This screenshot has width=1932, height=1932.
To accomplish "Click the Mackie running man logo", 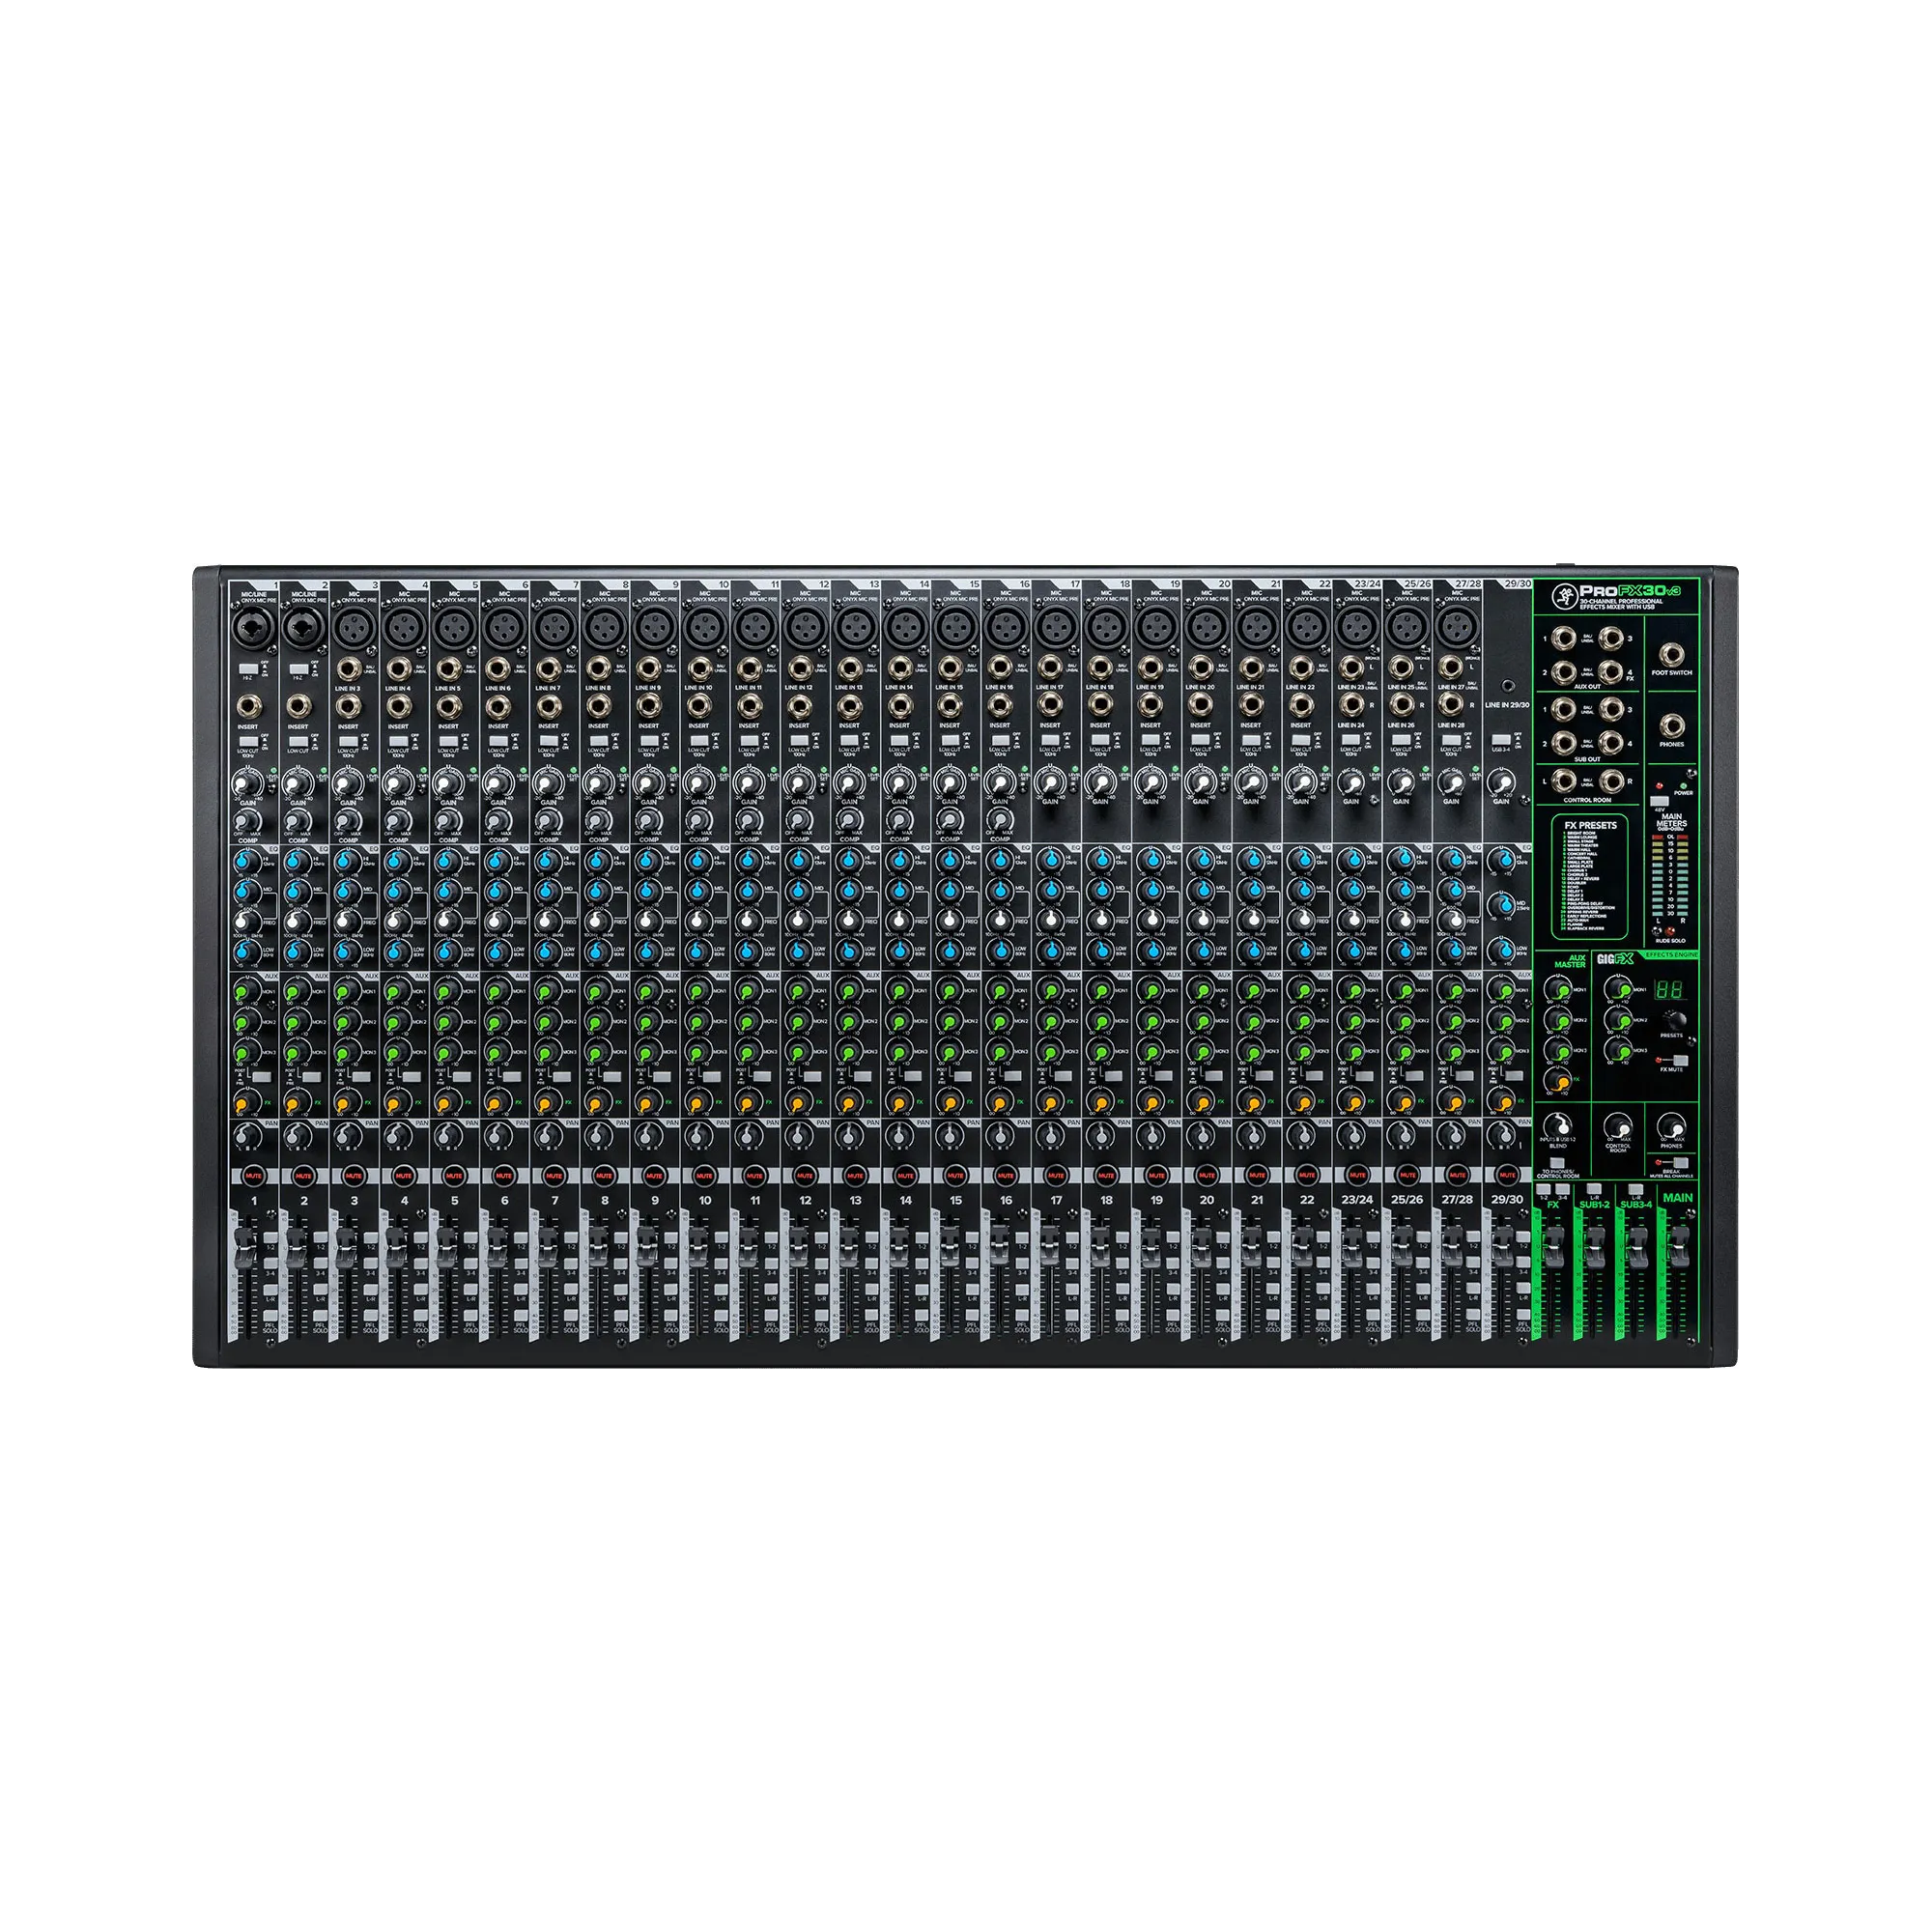I will (x=1563, y=597).
